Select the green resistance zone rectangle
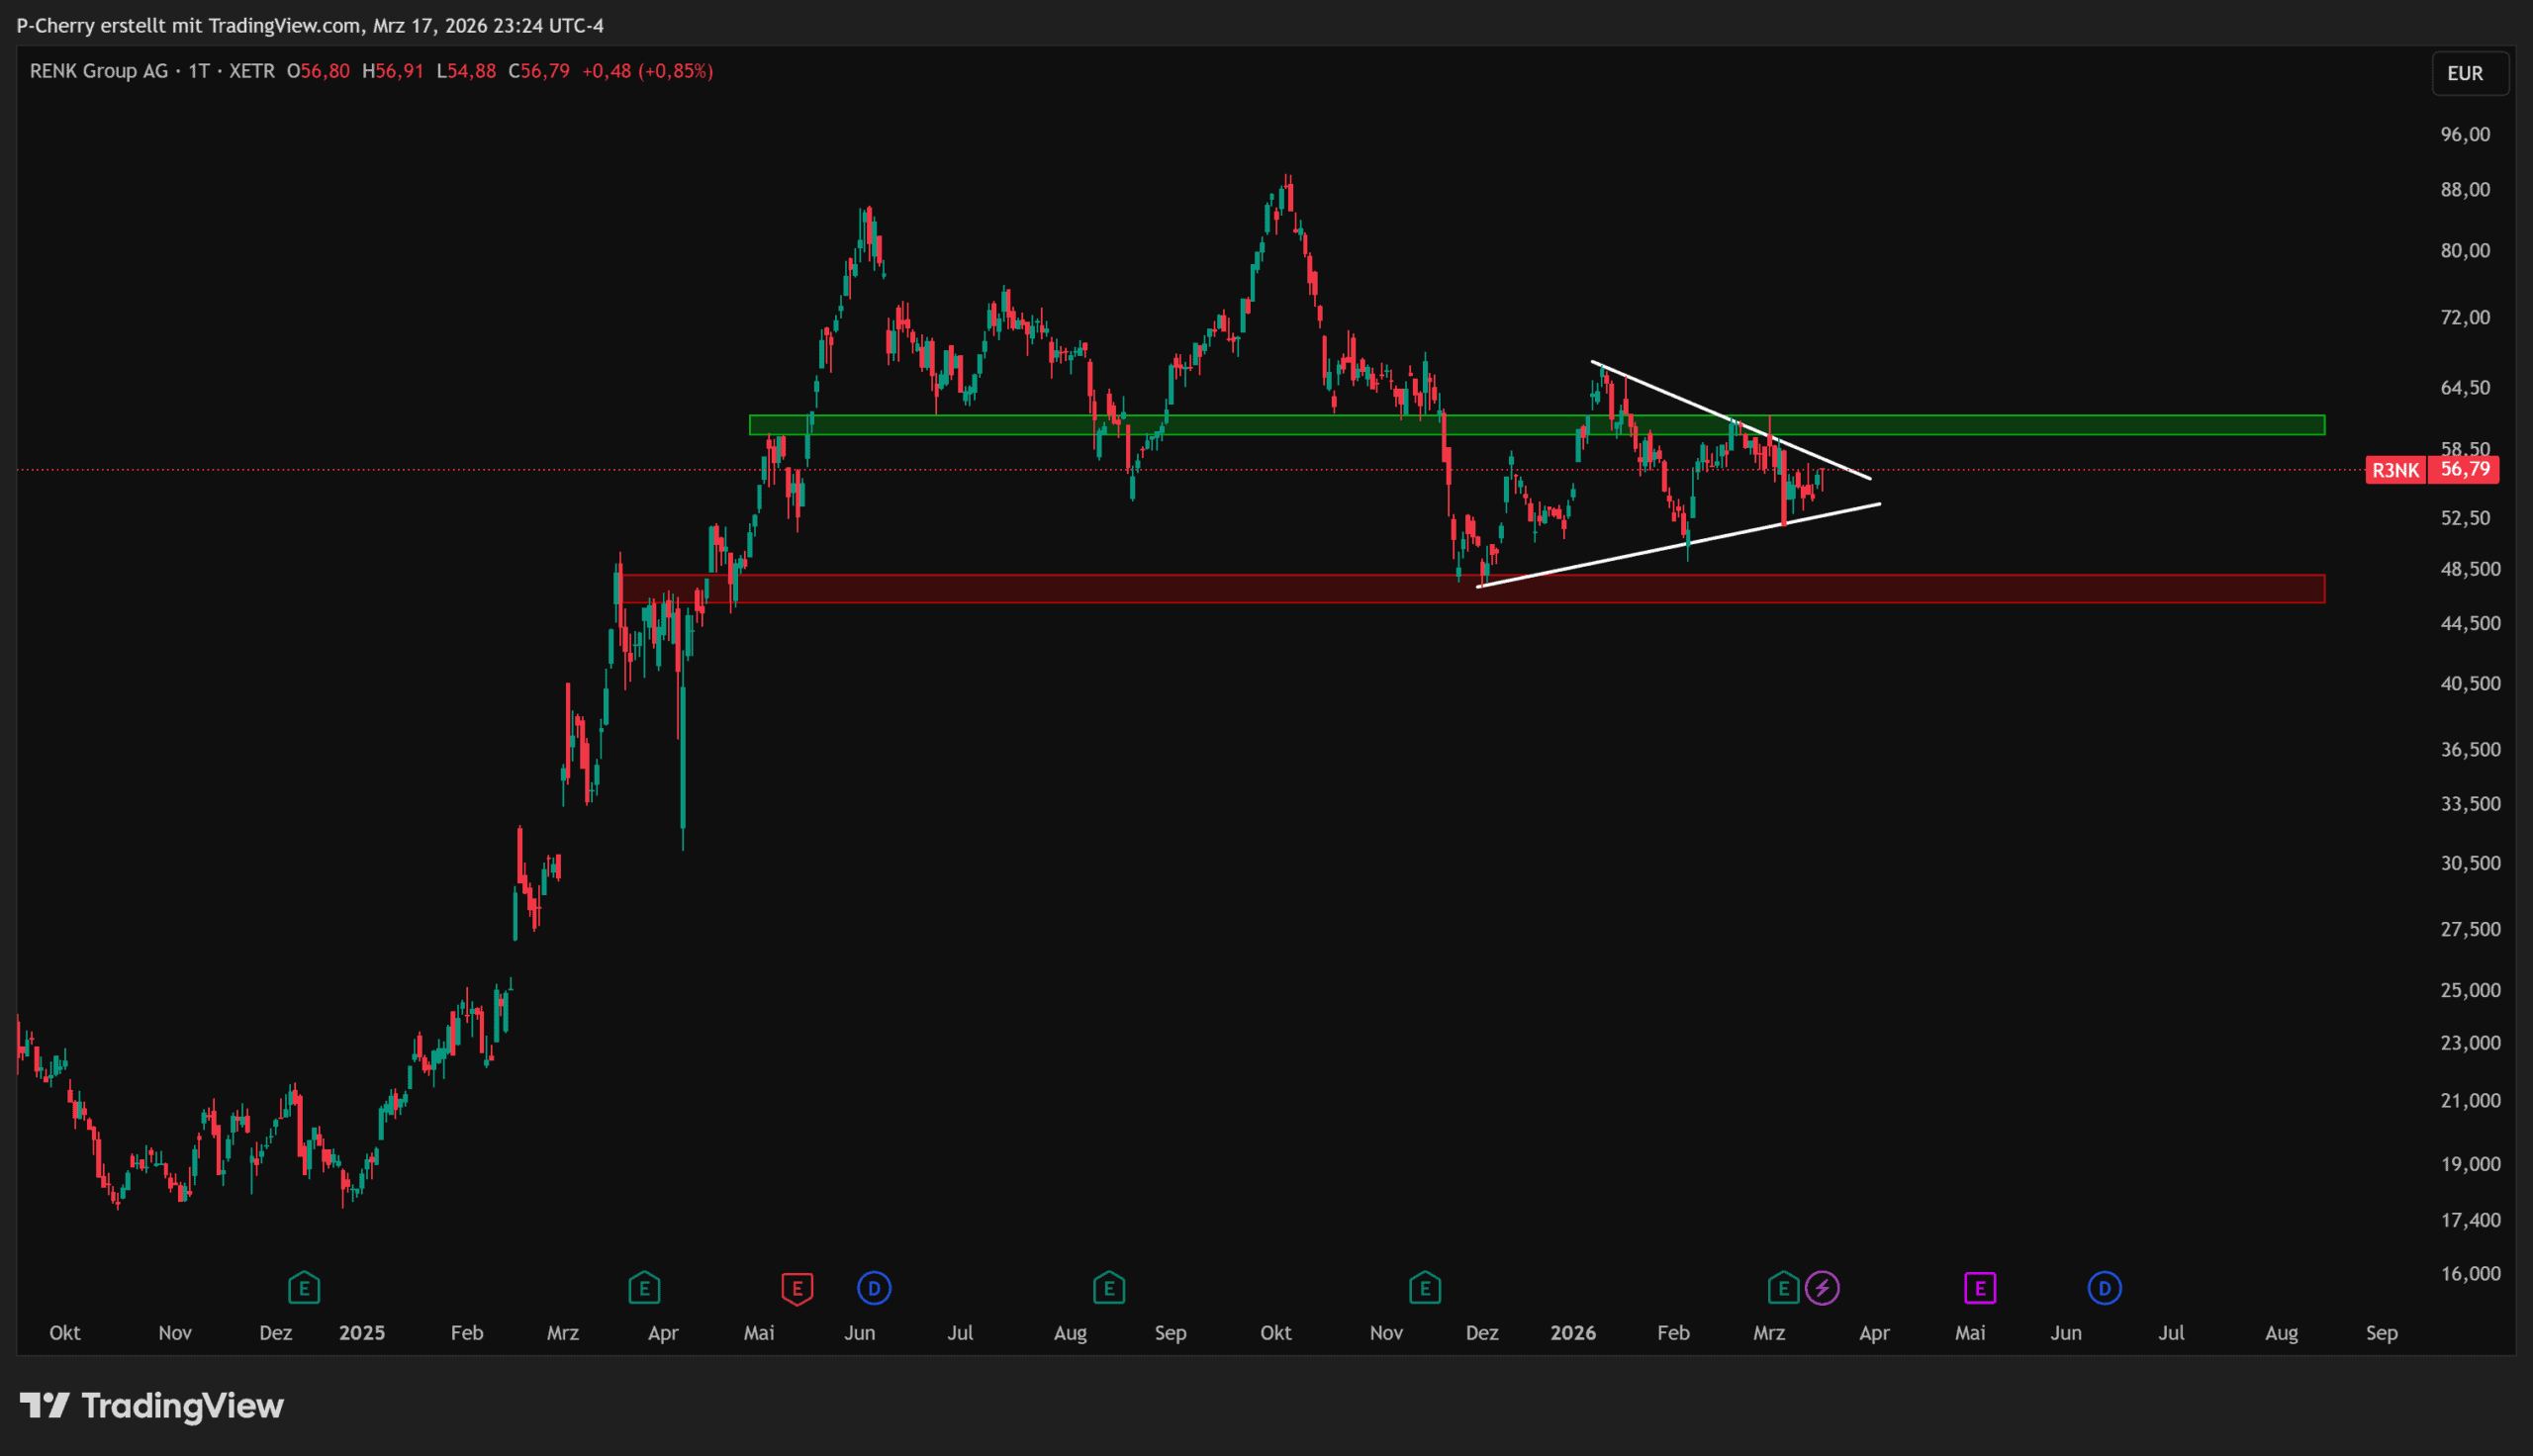Viewport: 2533px width, 1456px height. [x=2100, y=425]
